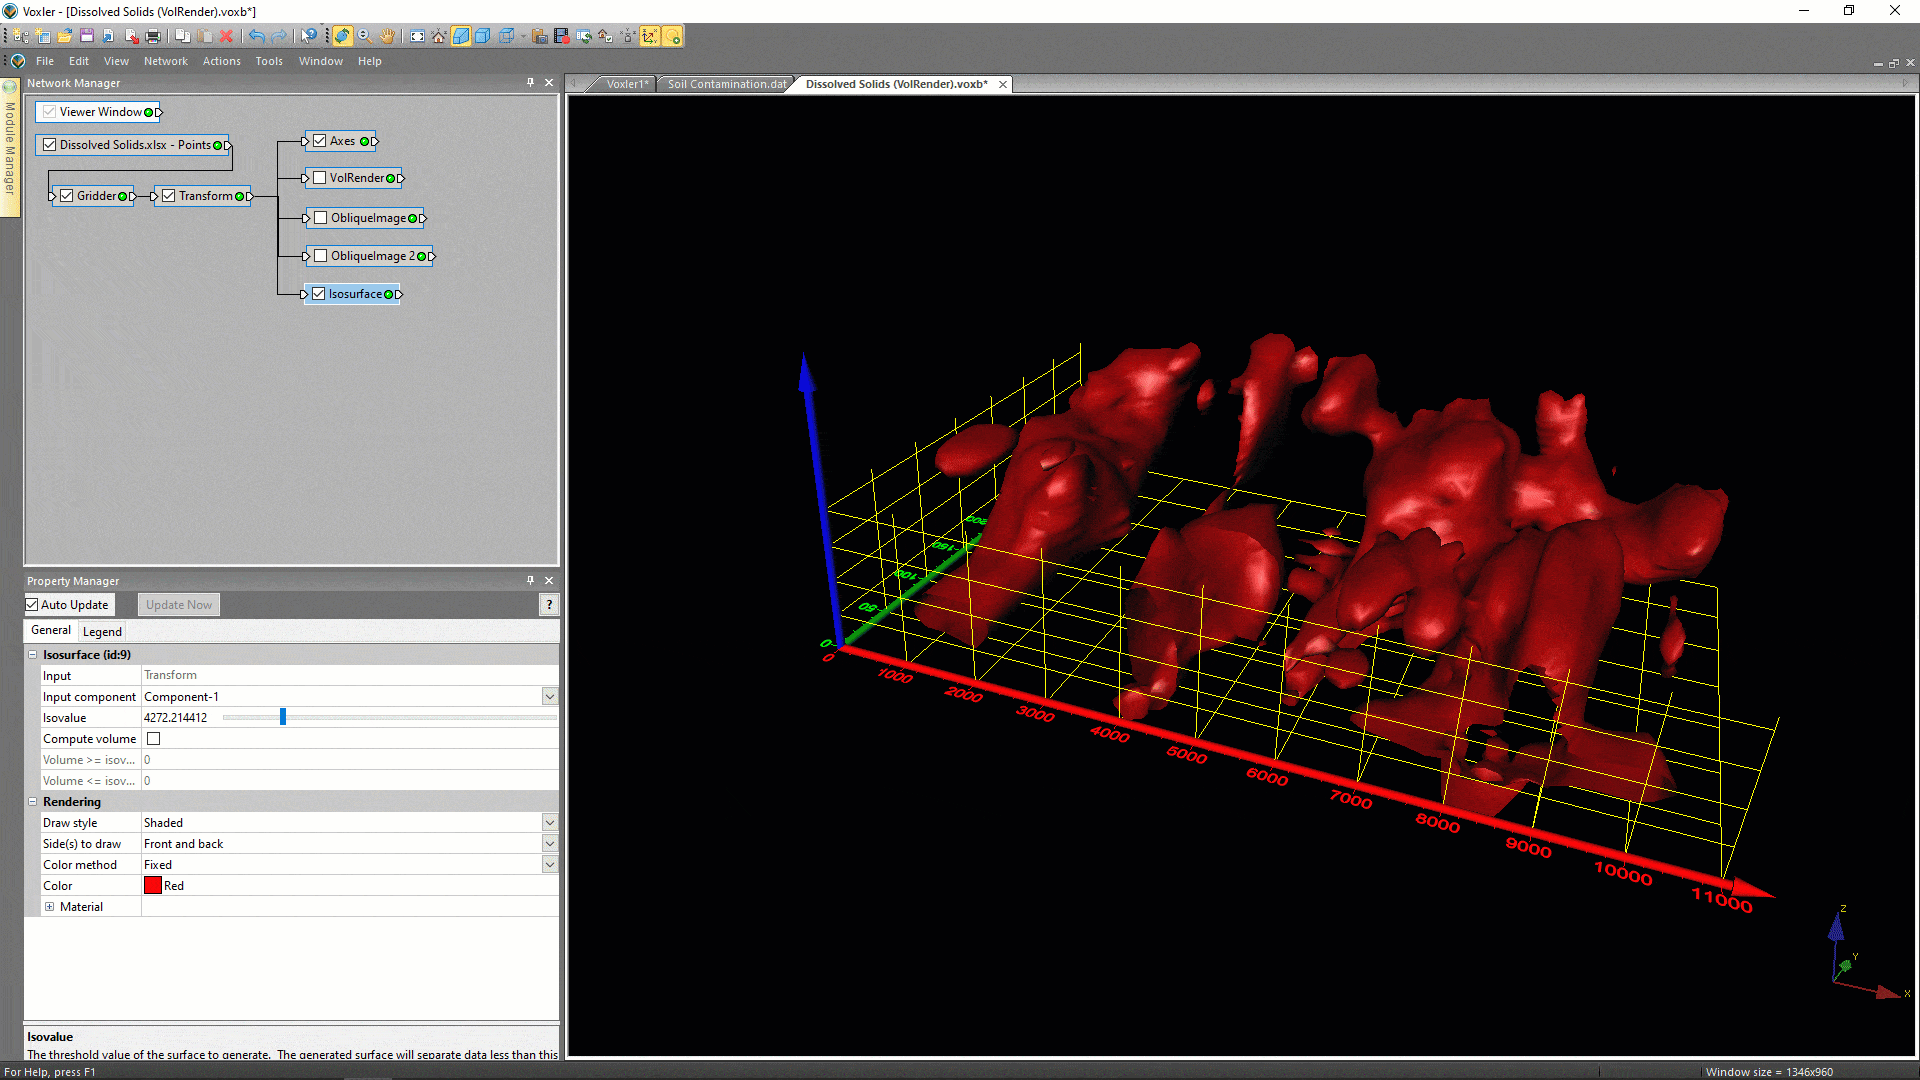Image resolution: width=1920 pixels, height=1080 pixels.
Task: Click the Record video filmstrip icon
Action: tap(562, 36)
